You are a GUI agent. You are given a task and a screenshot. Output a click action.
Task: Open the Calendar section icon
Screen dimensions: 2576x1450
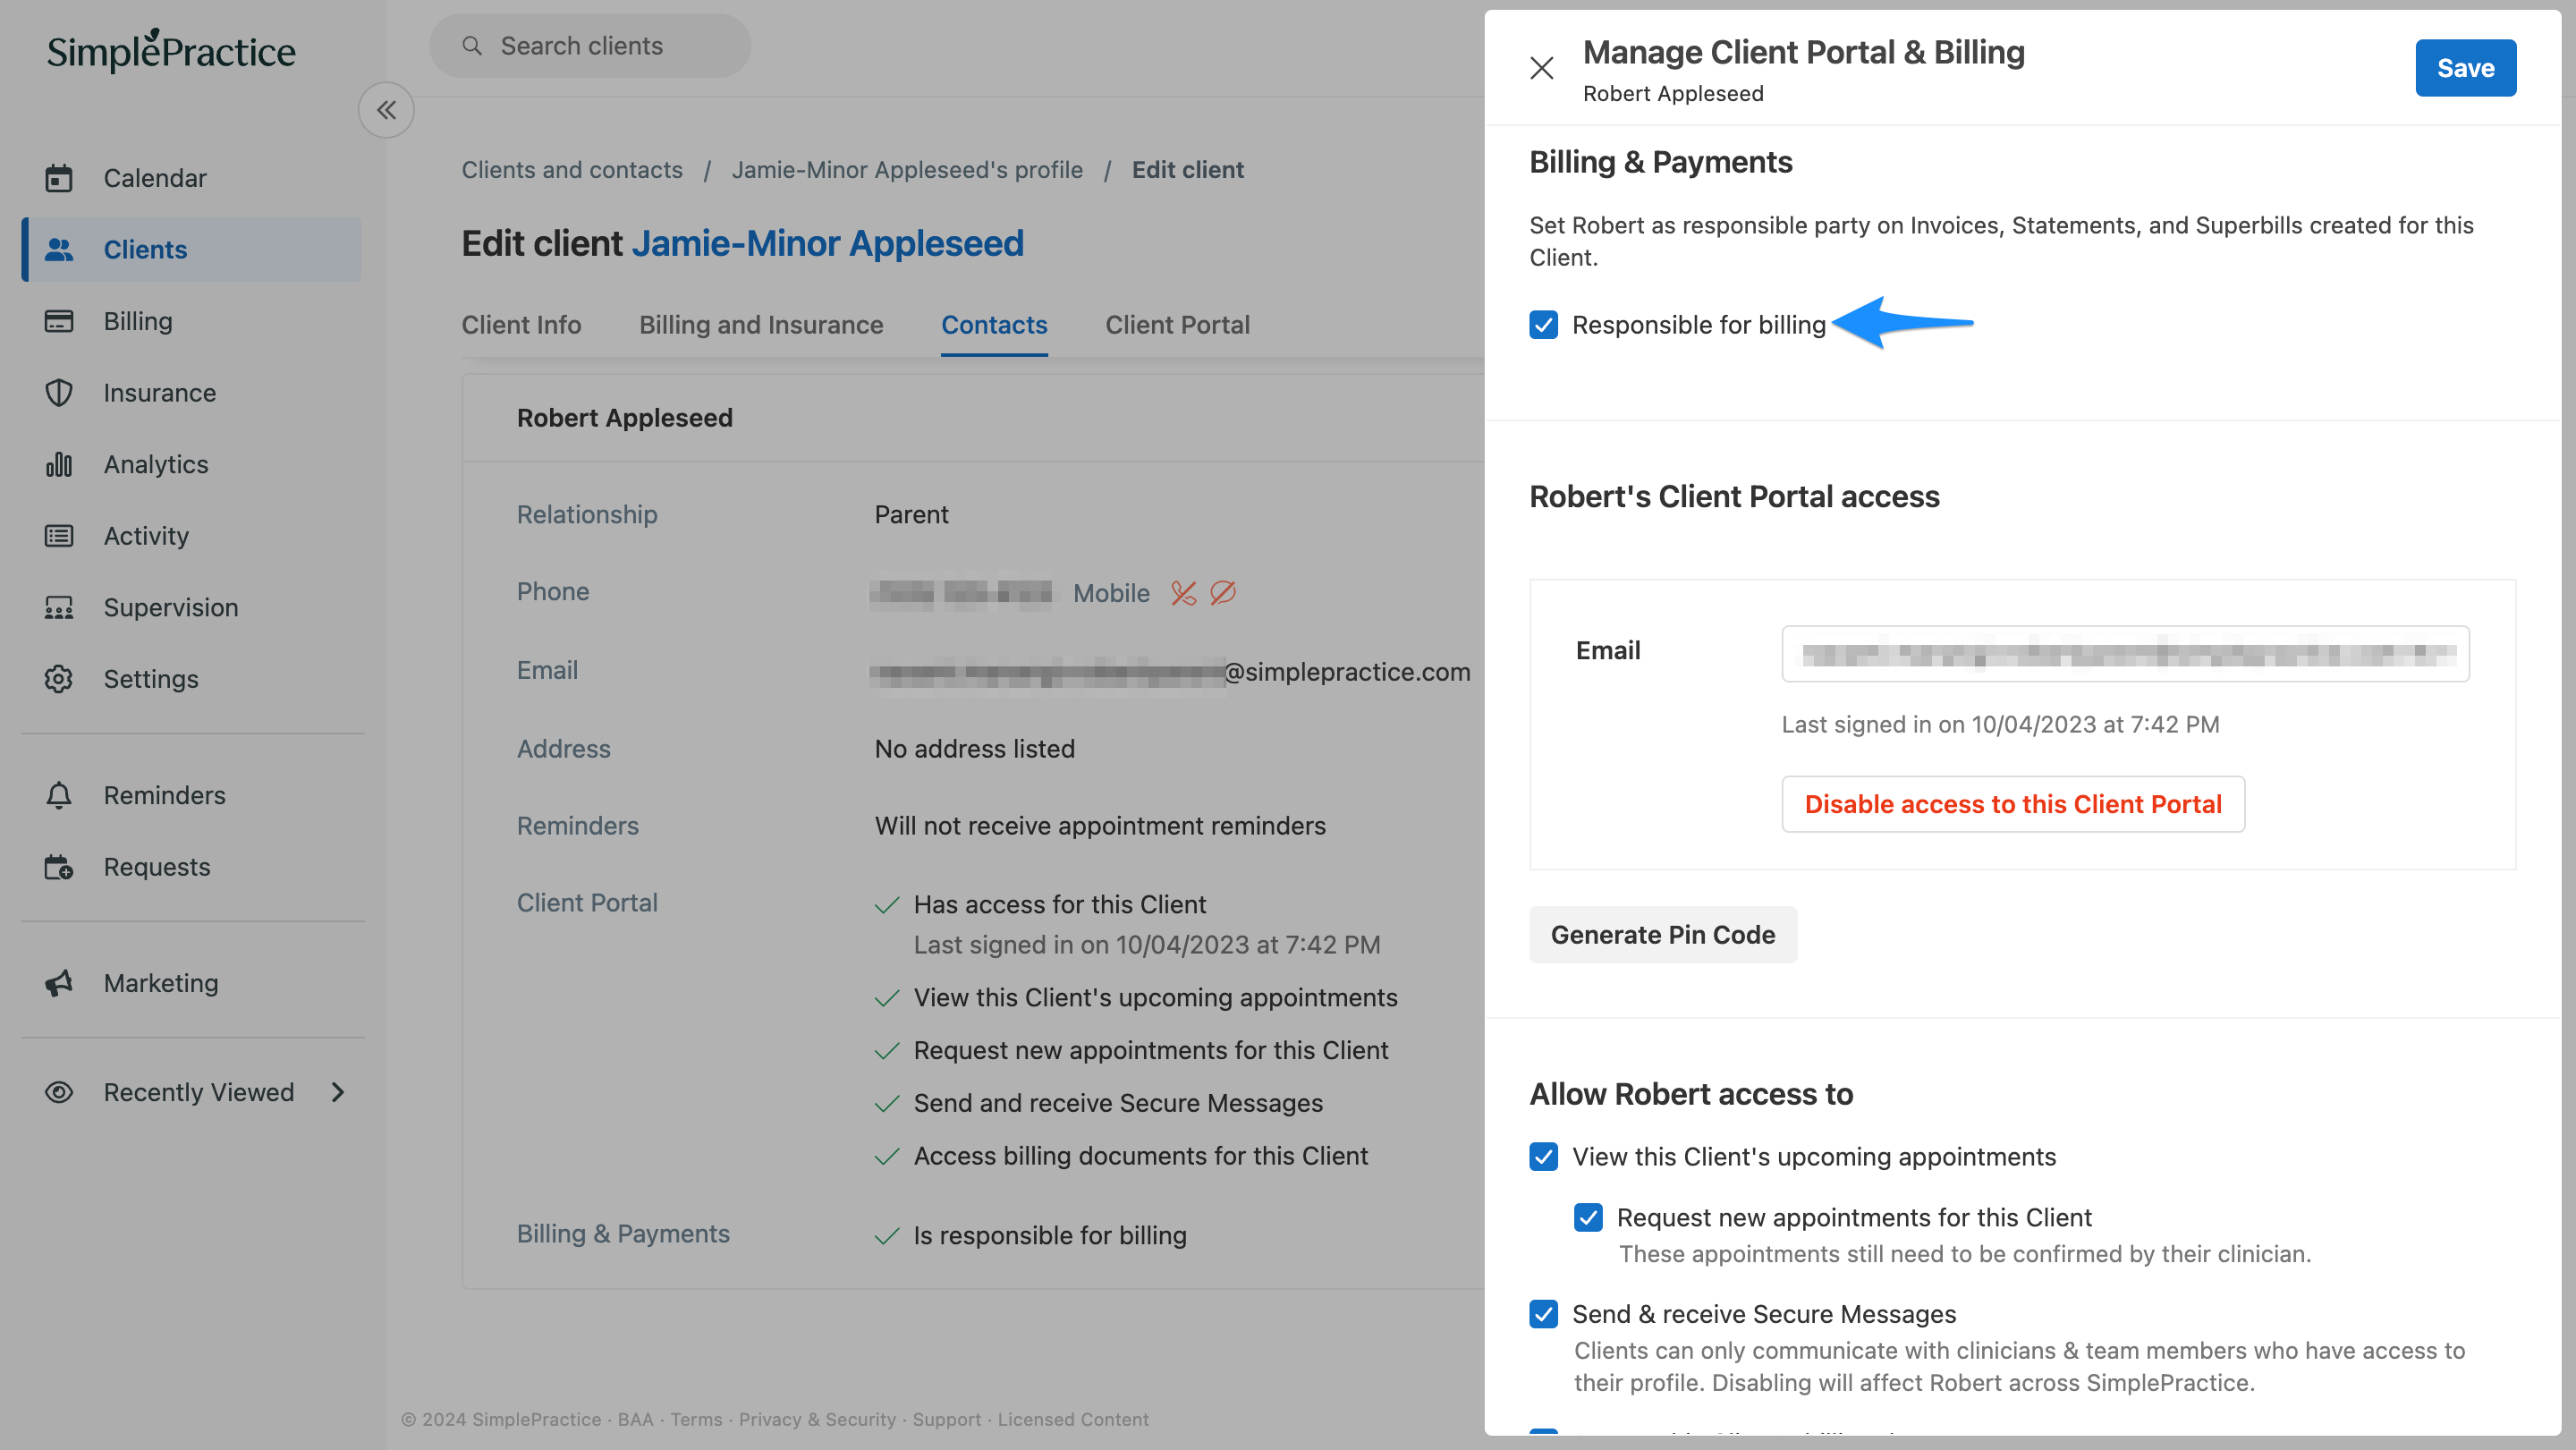pyautogui.click(x=59, y=178)
